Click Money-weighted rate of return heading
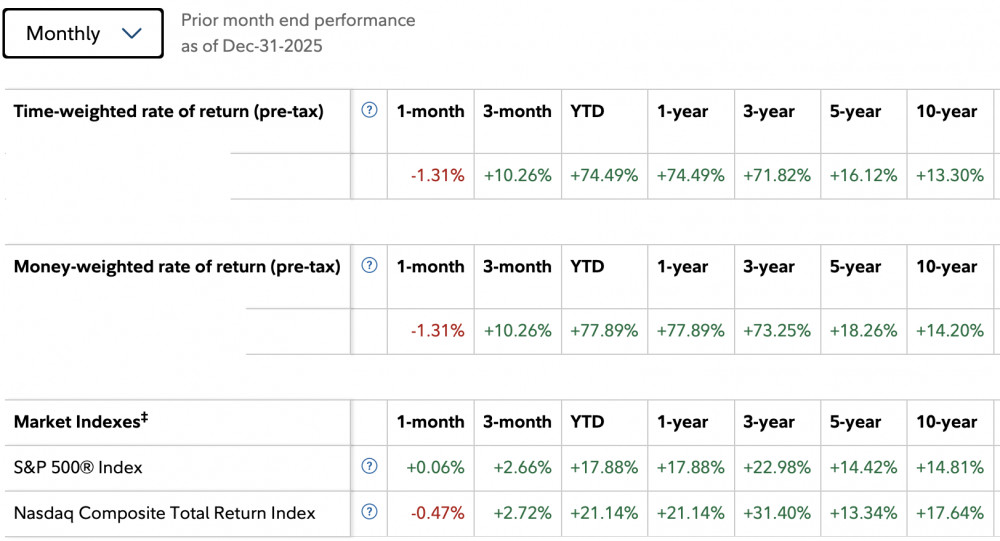 [177, 267]
